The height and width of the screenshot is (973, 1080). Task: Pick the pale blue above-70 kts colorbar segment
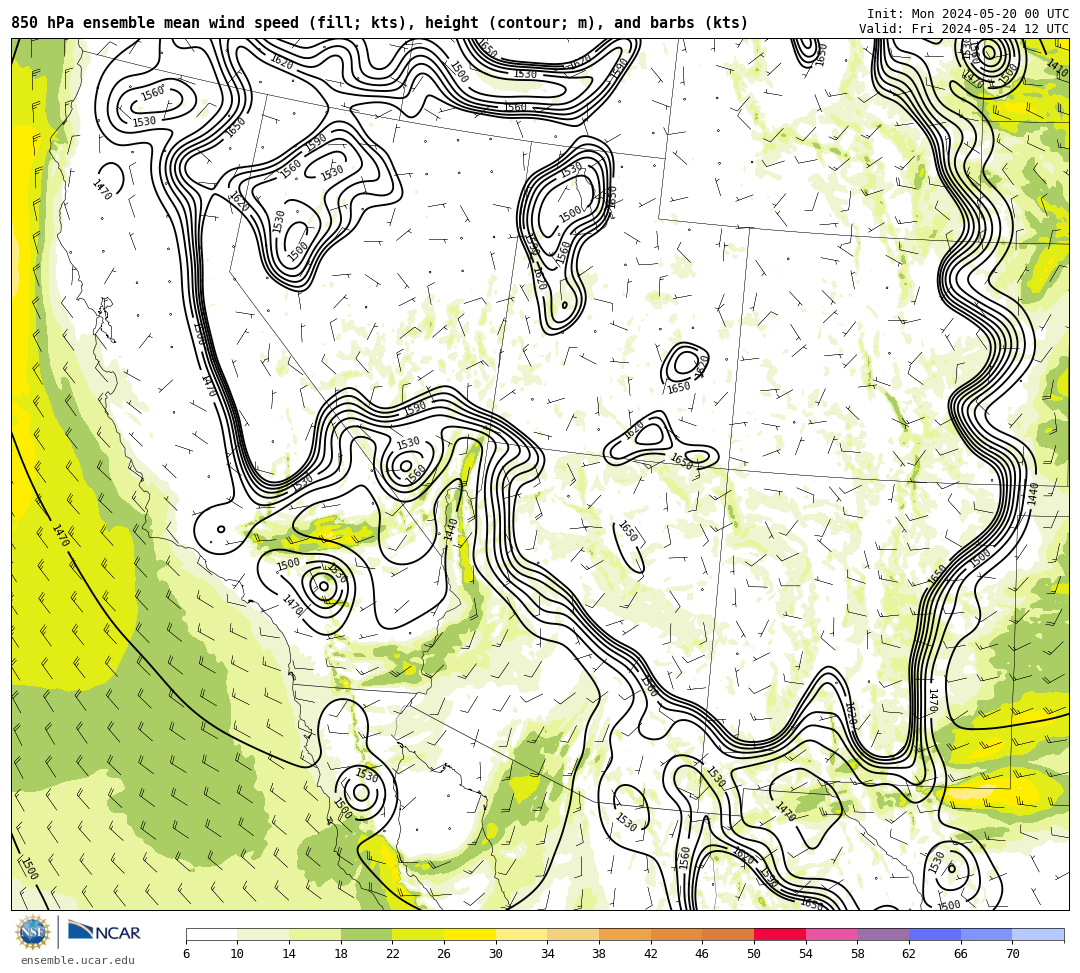1038,934
